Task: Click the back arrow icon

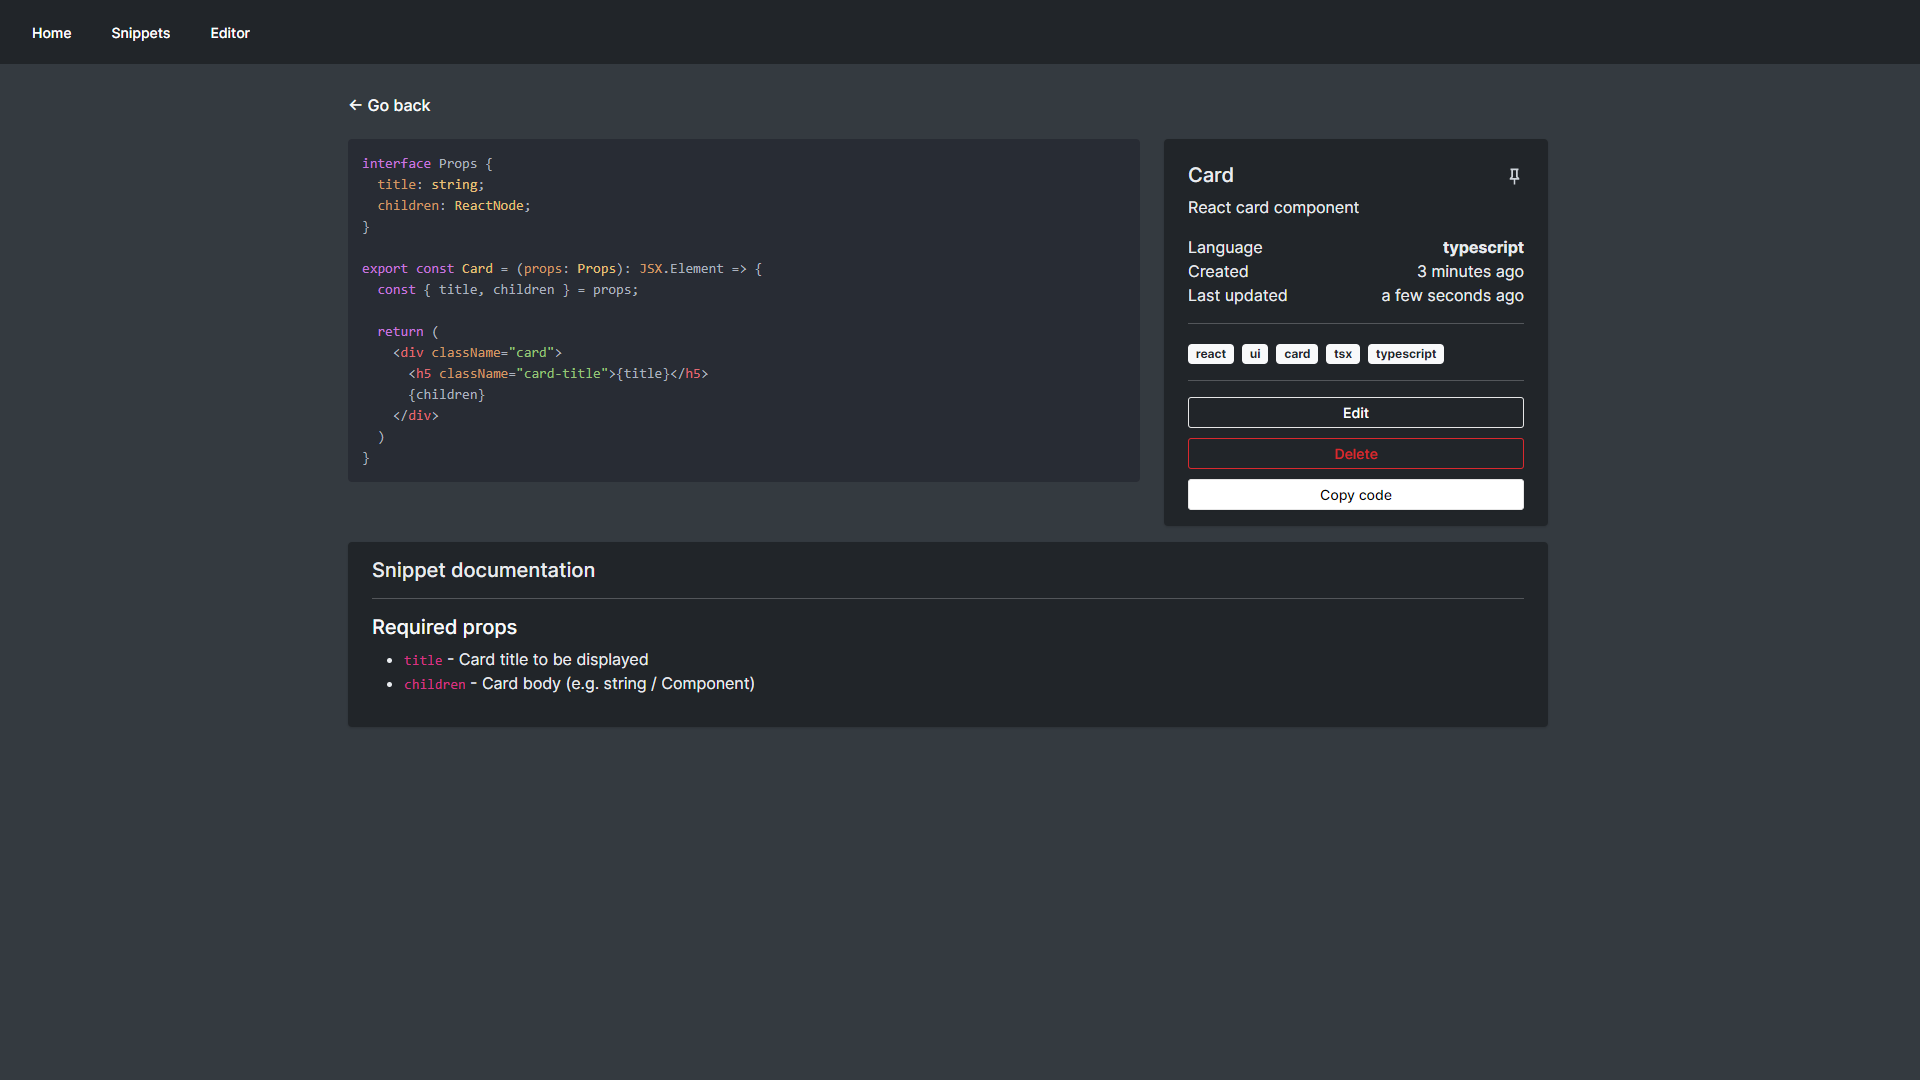Action: (356, 105)
